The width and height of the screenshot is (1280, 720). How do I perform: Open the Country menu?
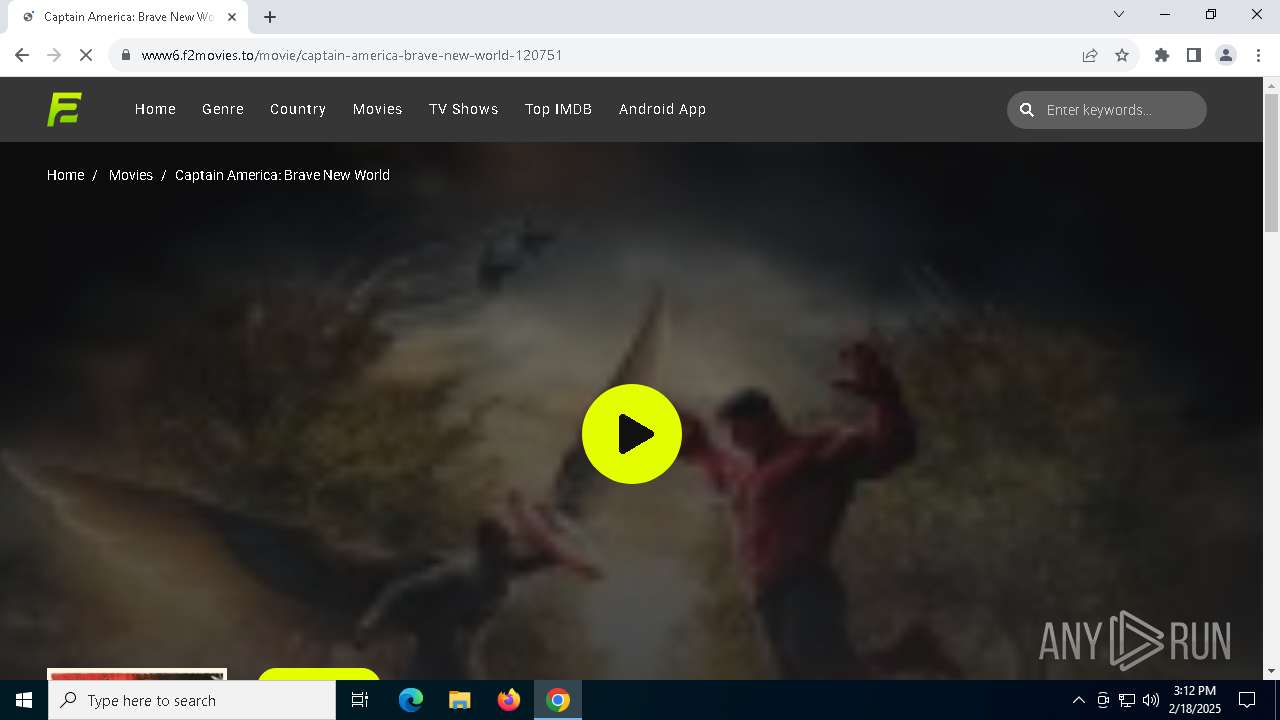click(x=298, y=109)
